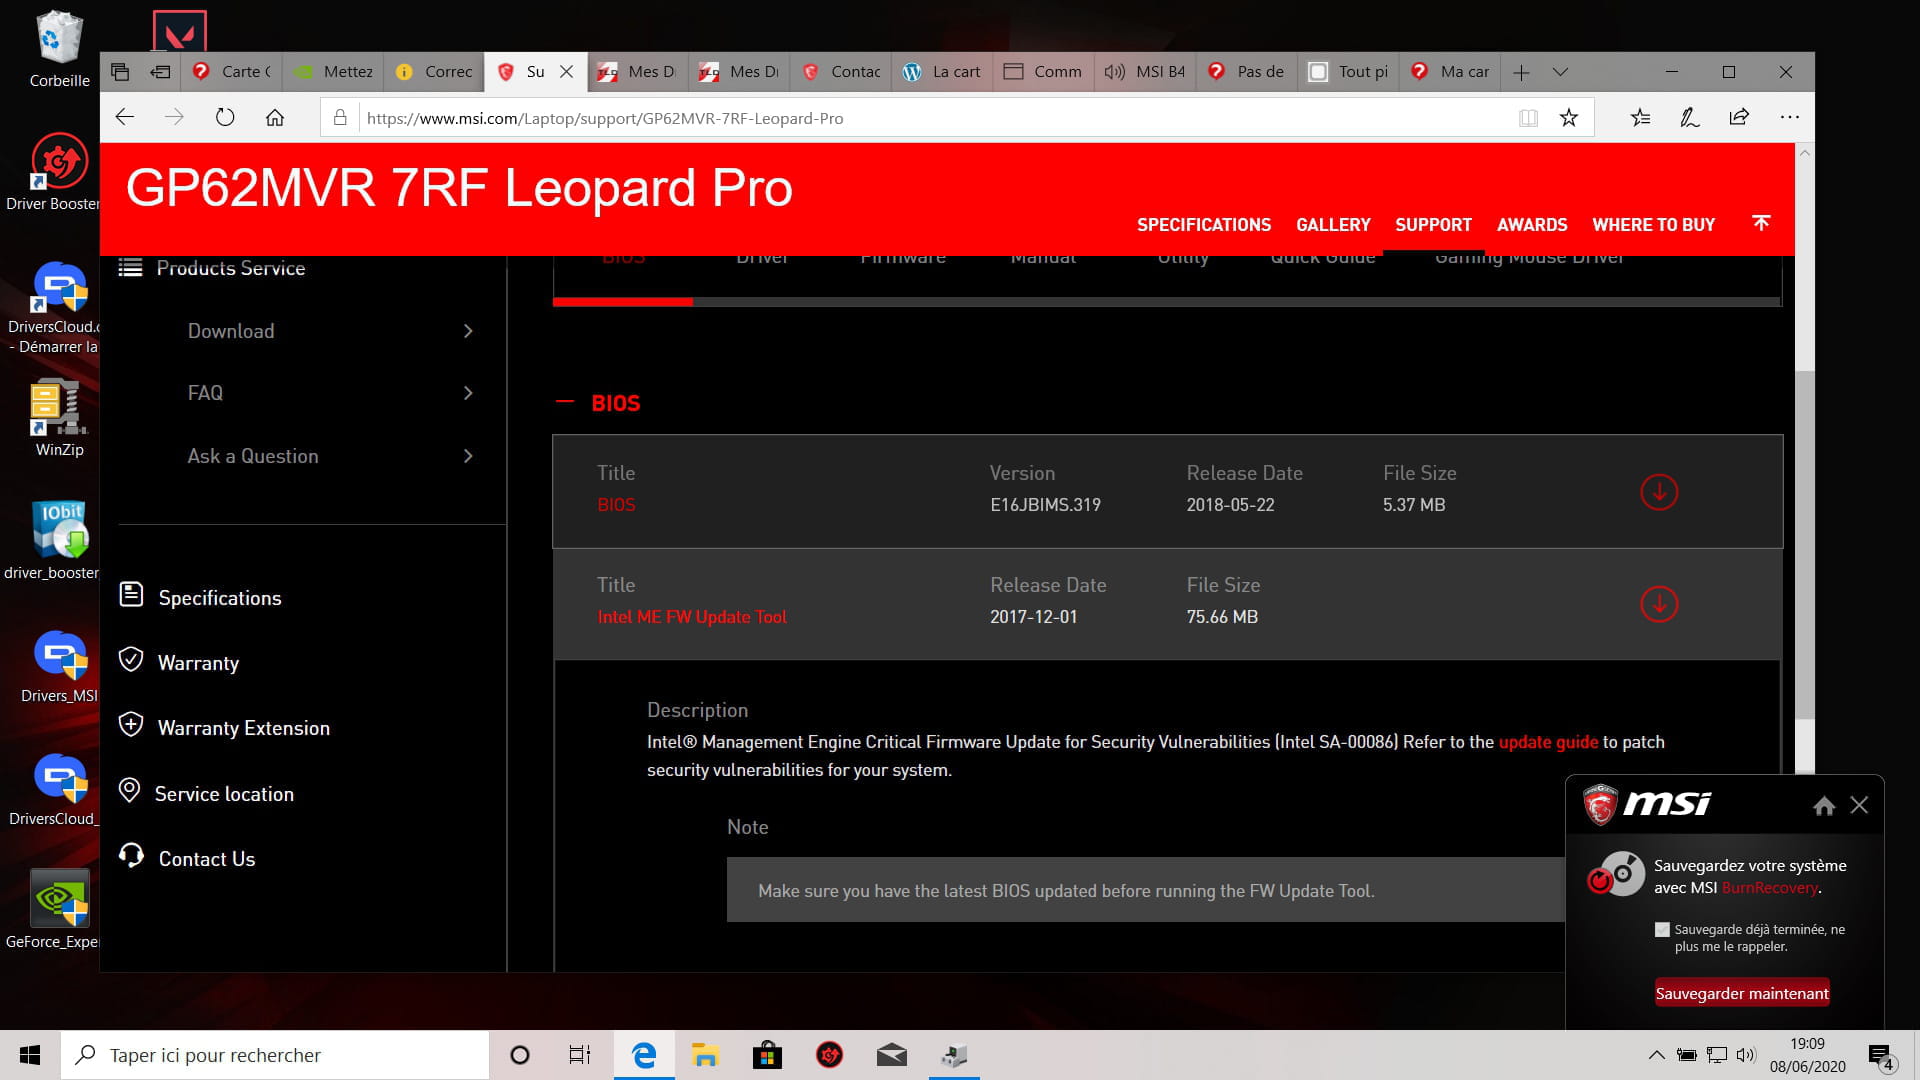Set aside tabs icon in Edge
Screen dimensions: 1920x1080
pyautogui.click(x=160, y=72)
